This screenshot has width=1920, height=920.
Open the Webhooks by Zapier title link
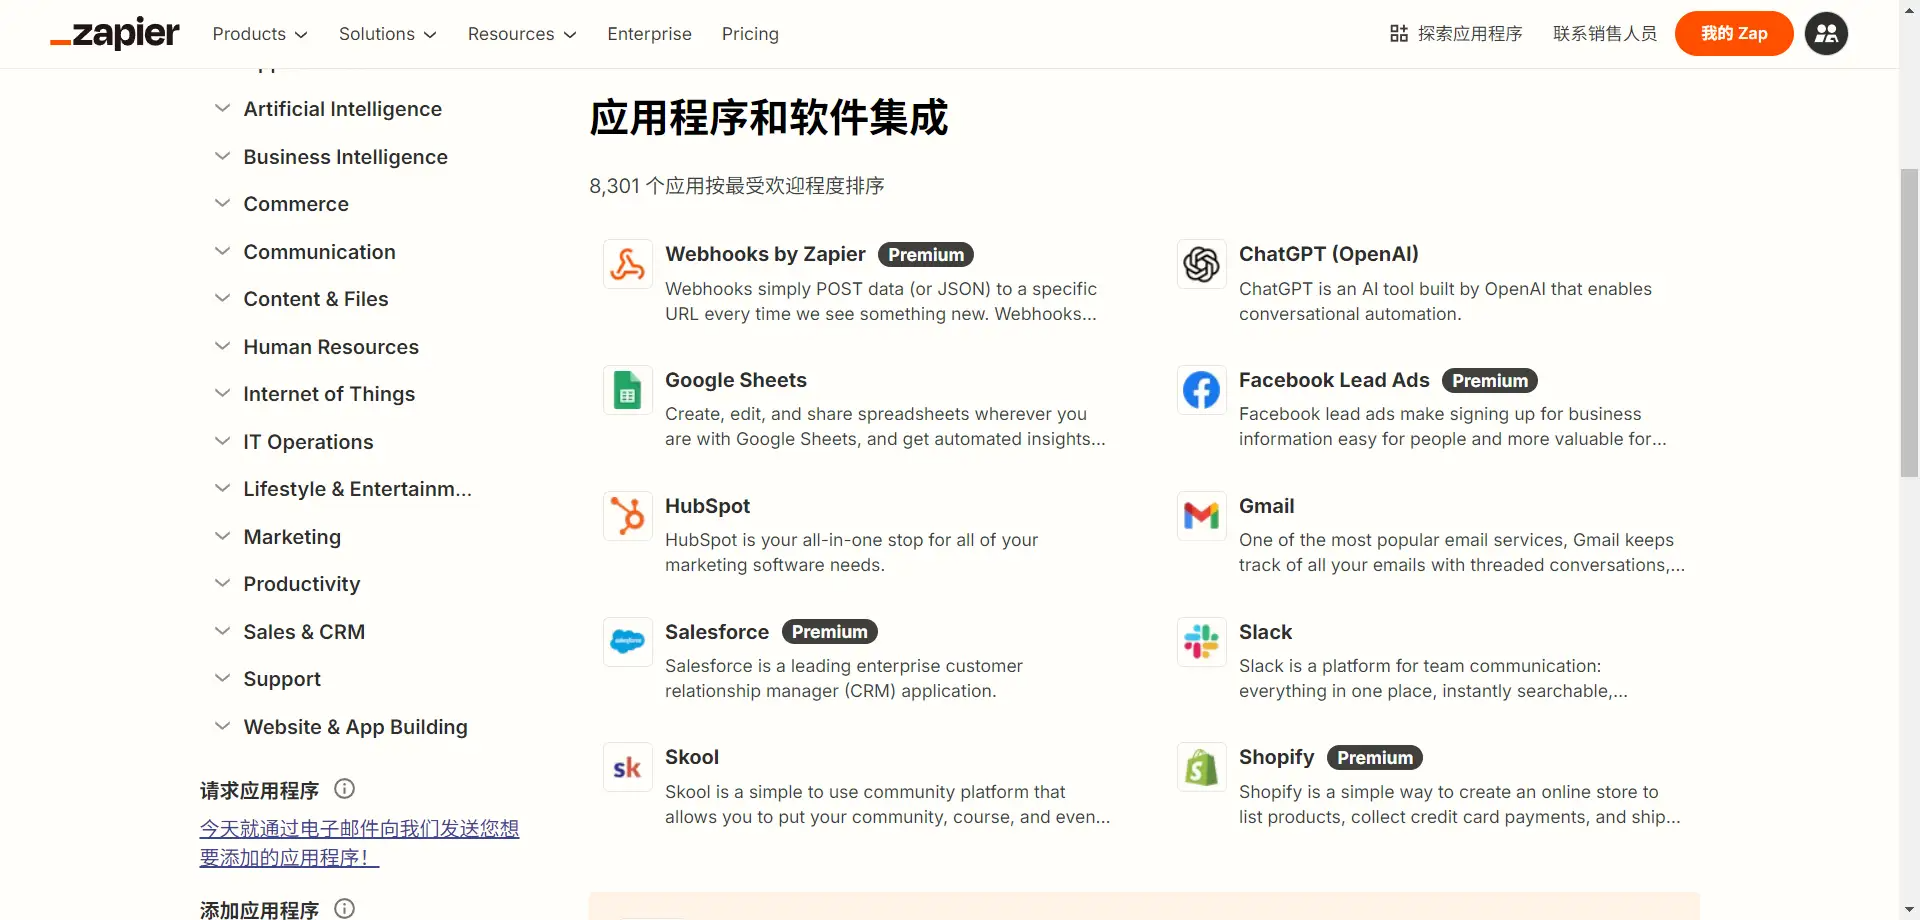tap(765, 254)
